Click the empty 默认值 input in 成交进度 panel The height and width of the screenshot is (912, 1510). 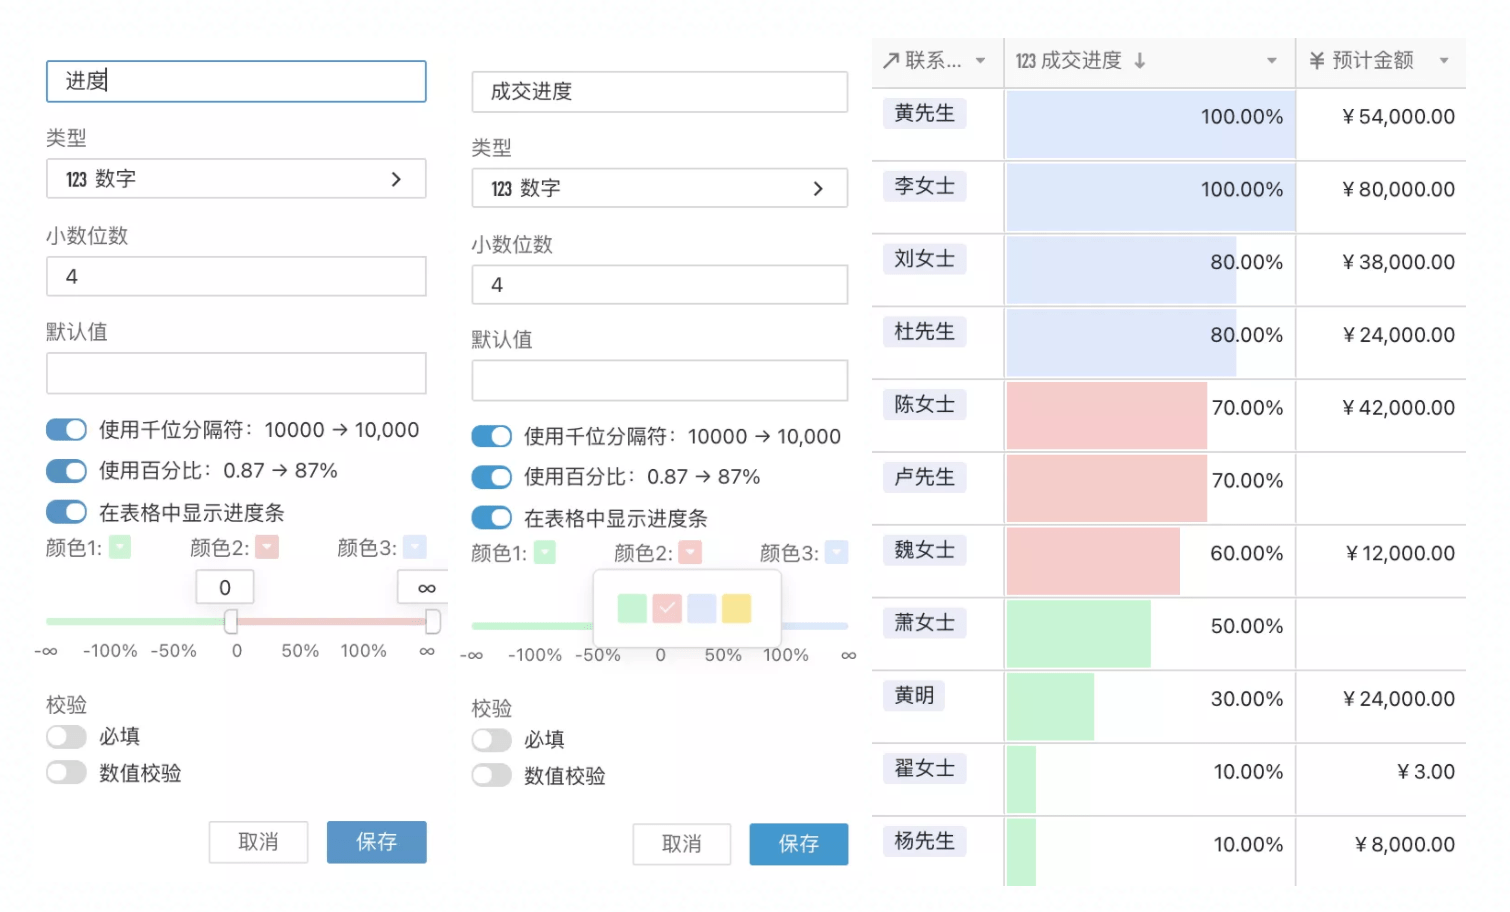[x=660, y=381]
